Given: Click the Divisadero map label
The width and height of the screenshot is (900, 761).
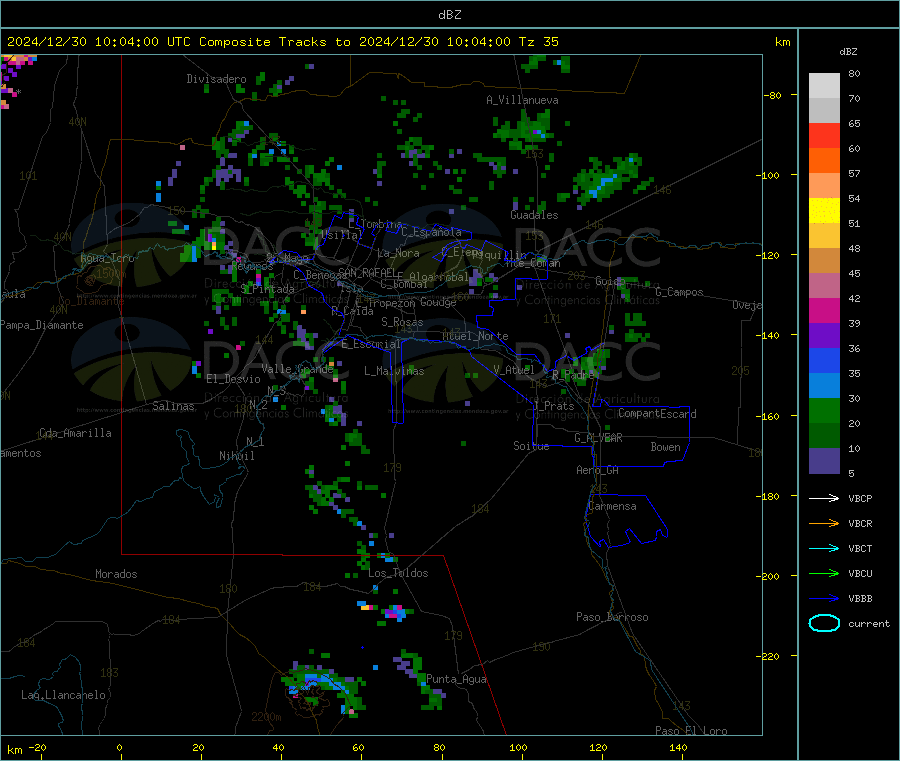Looking at the screenshot, I should [216, 79].
